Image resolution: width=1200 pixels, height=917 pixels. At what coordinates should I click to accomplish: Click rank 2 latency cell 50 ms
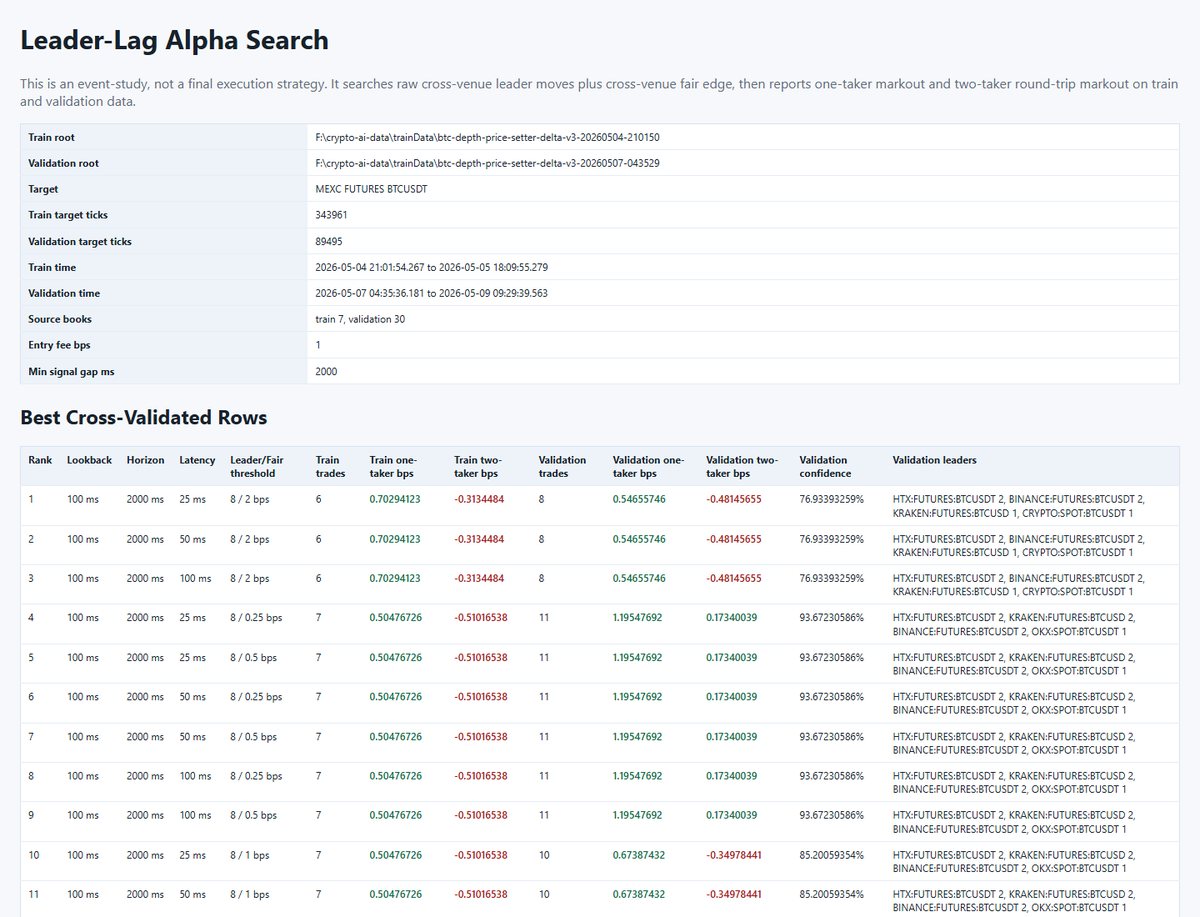point(192,539)
